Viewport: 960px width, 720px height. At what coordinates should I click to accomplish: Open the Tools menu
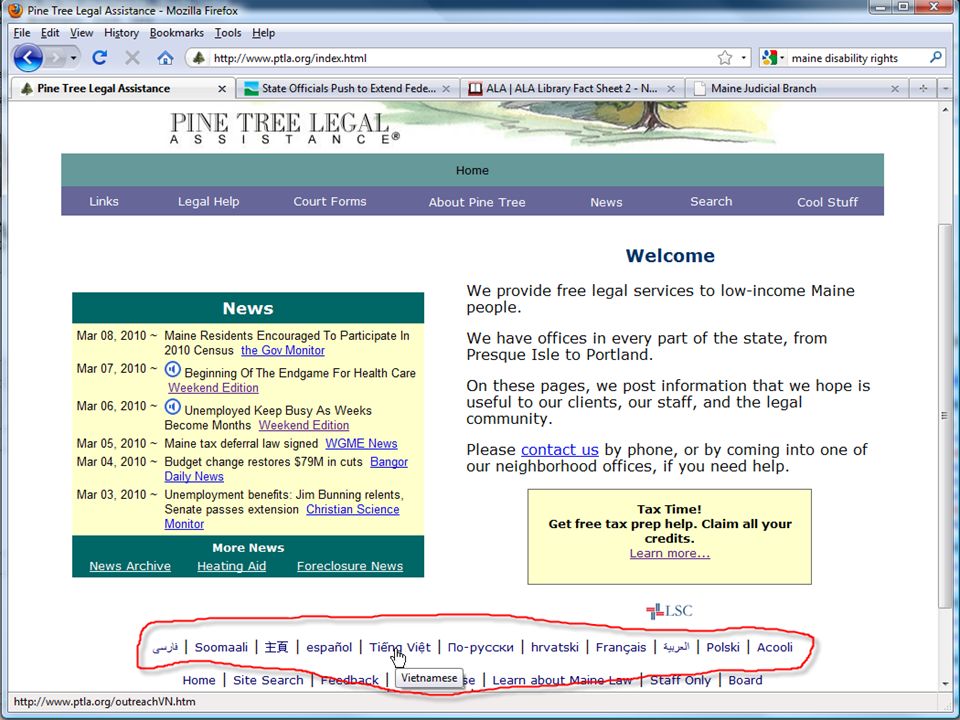(228, 33)
